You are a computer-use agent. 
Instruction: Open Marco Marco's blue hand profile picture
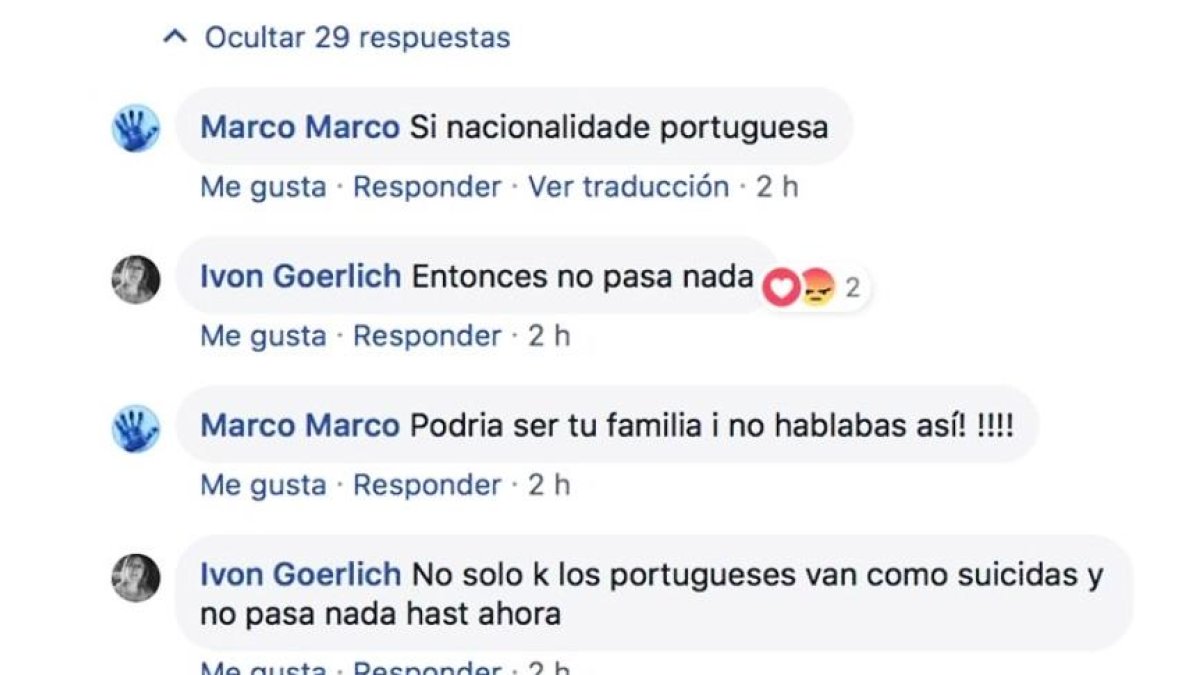tap(134, 130)
